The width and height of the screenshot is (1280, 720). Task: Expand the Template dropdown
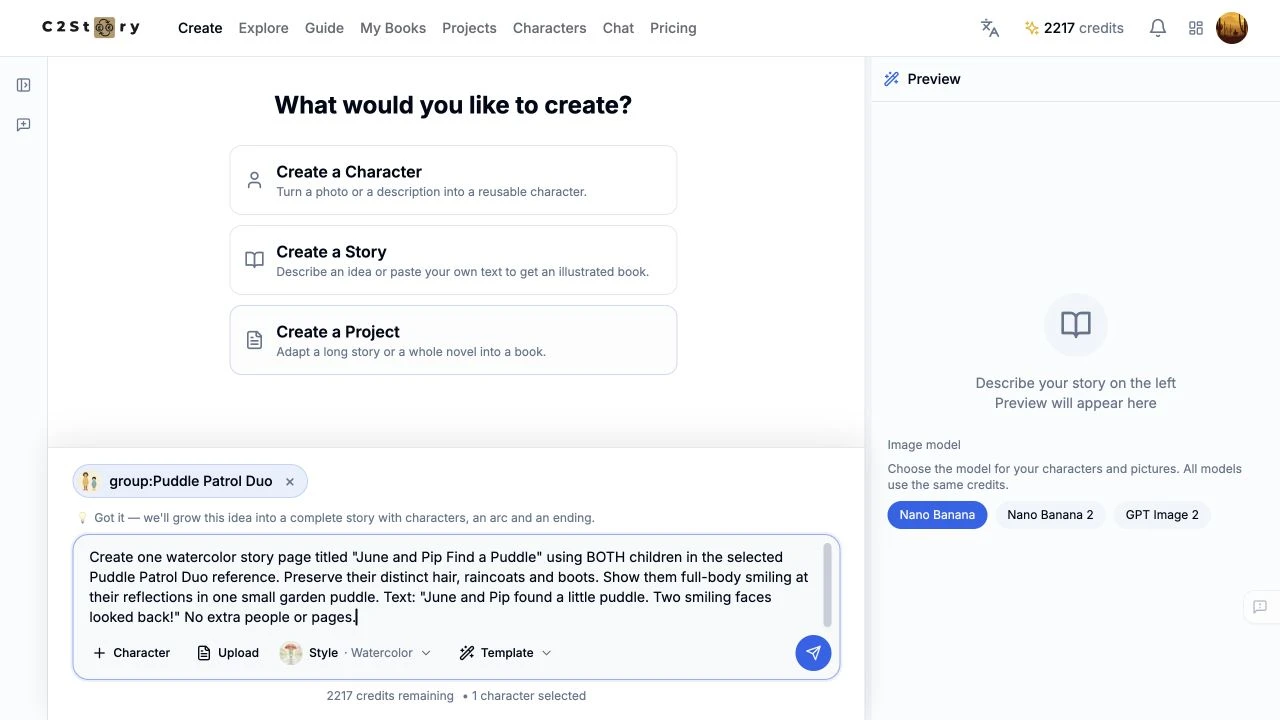point(505,653)
